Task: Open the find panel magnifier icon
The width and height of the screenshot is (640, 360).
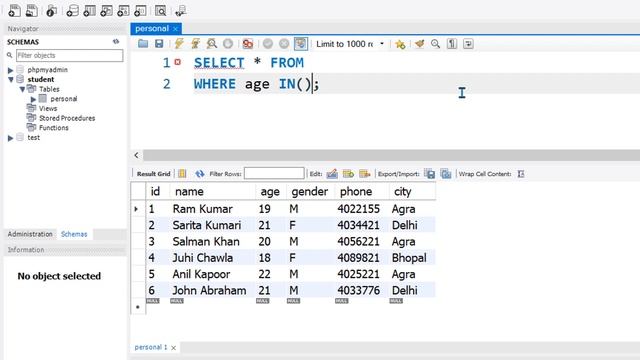Action: point(436,44)
